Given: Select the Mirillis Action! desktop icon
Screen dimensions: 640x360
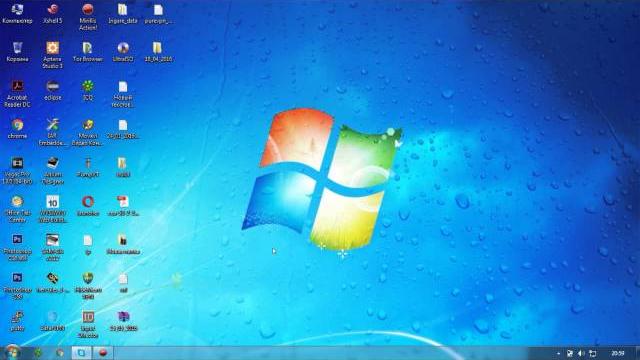Looking at the screenshot, I should tap(88, 16).
